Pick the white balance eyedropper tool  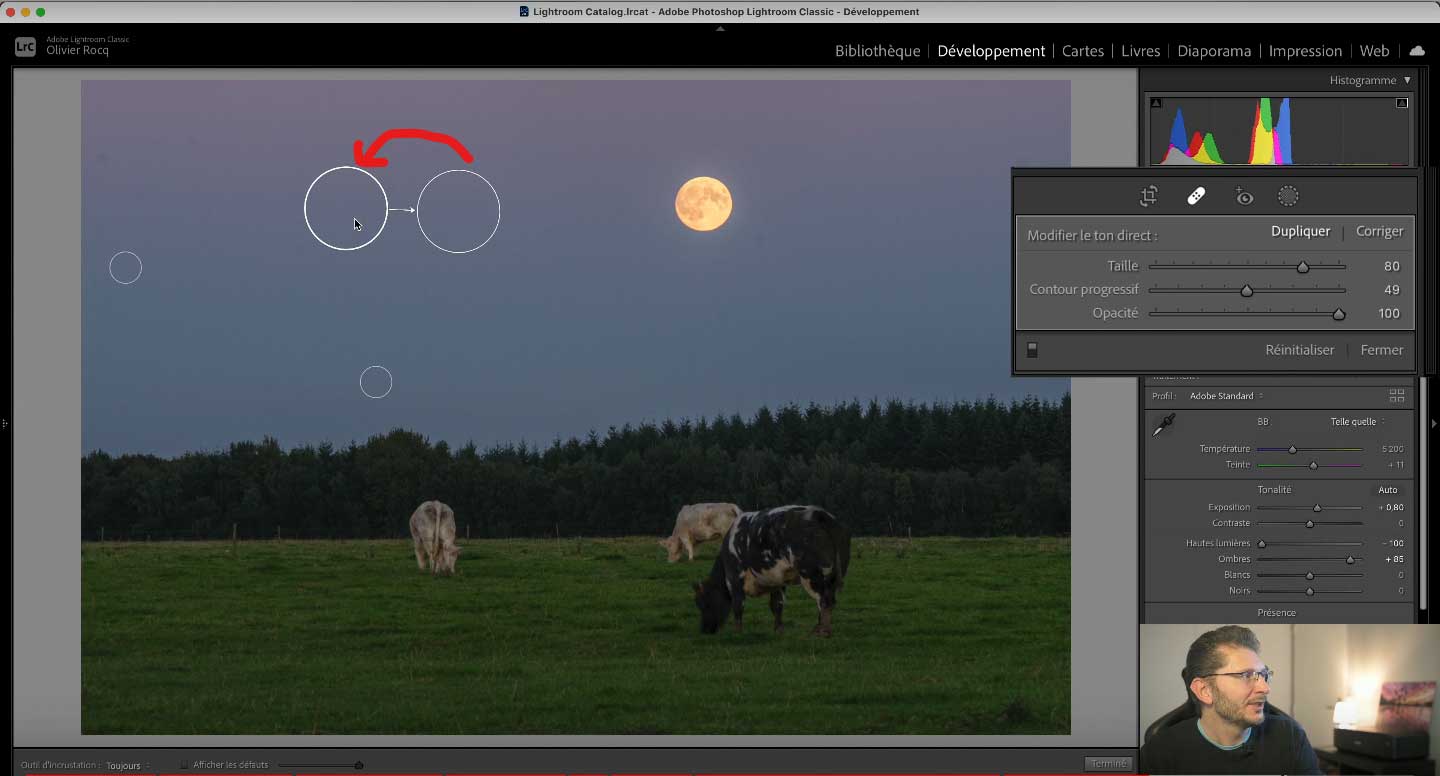tap(1163, 425)
